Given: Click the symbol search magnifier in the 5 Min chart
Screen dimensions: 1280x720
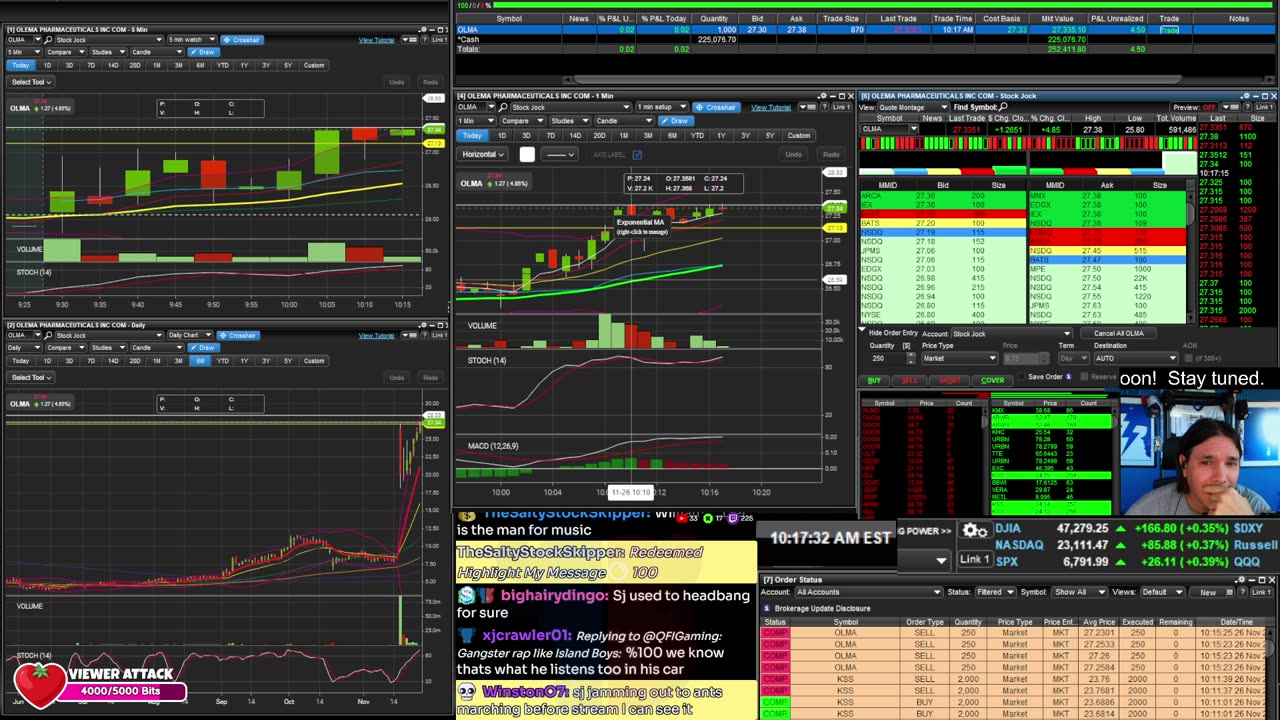Looking at the screenshot, I should pyautogui.click(x=50, y=40).
